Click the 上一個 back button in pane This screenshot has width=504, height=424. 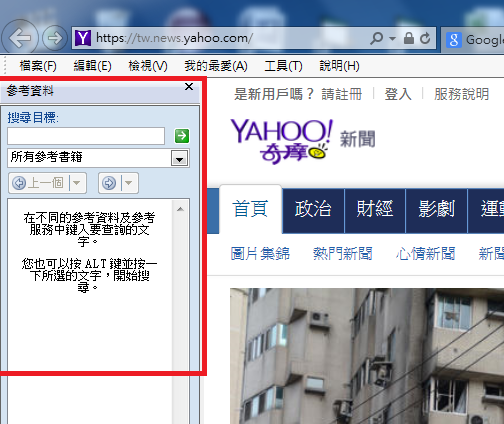point(39,183)
